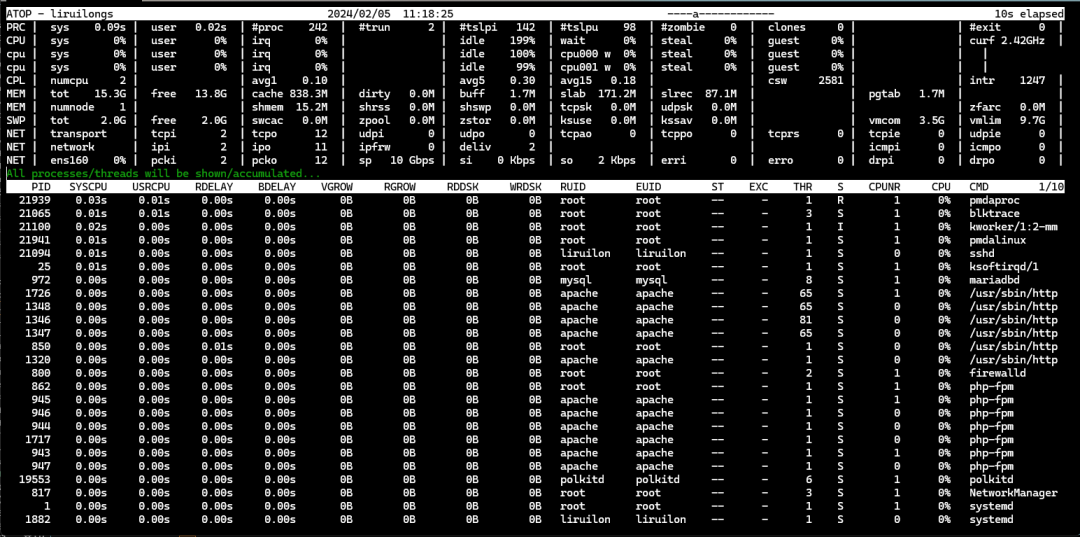
Task: Click the #zombie 0 counter
Action: pyautogui.click(x=698, y=28)
